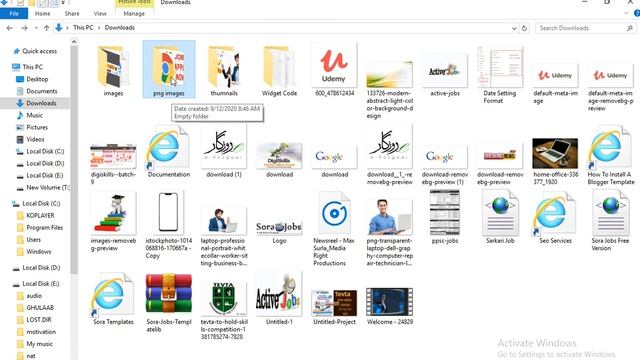Switch to the Share ribbon tab
The width and height of the screenshot is (640, 360).
[x=72, y=13]
